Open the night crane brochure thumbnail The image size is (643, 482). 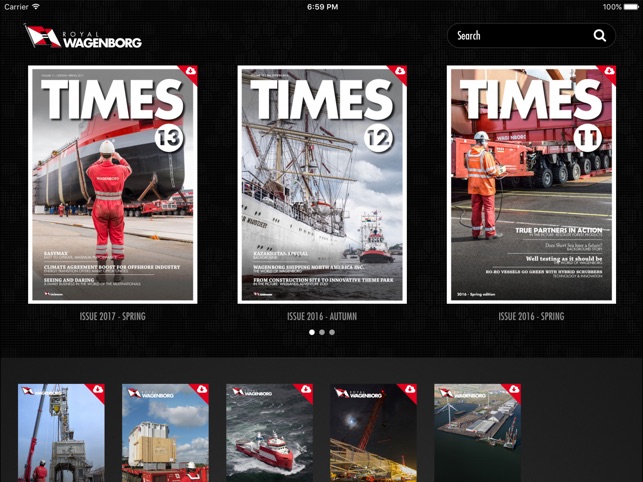click(x=374, y=433)
